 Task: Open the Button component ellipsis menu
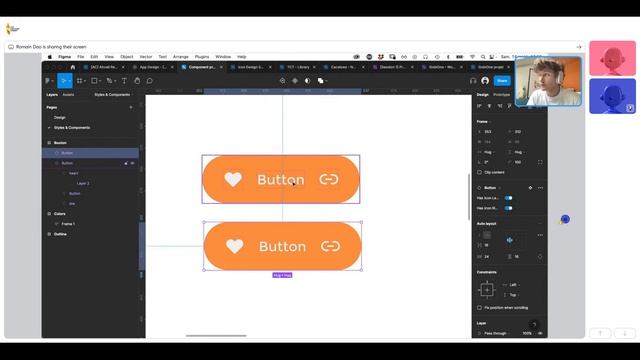pyautogui.click(x=540, y=188)
